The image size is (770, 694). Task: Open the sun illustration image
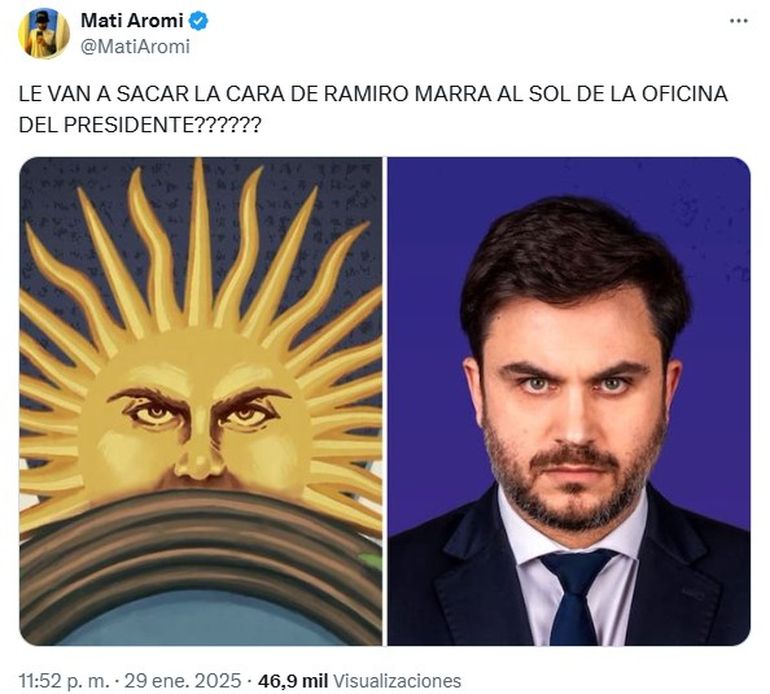[201, 401]
